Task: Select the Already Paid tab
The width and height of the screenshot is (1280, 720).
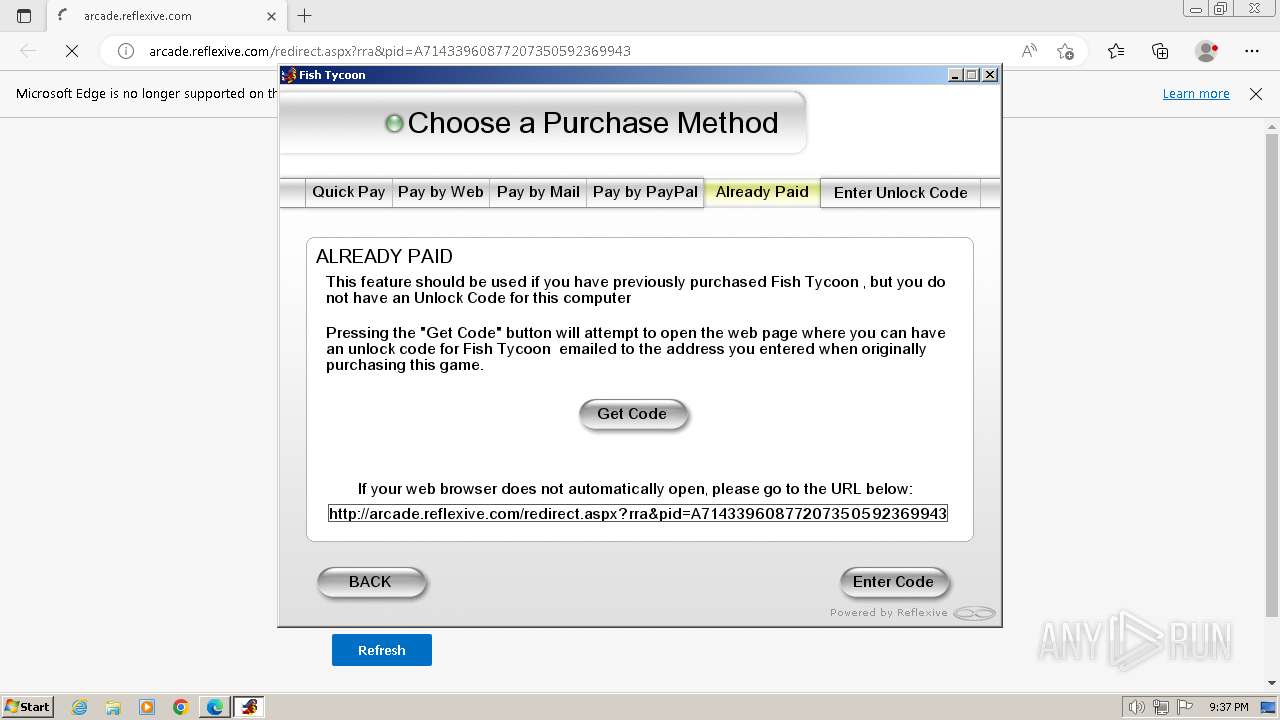Action: 762,192
